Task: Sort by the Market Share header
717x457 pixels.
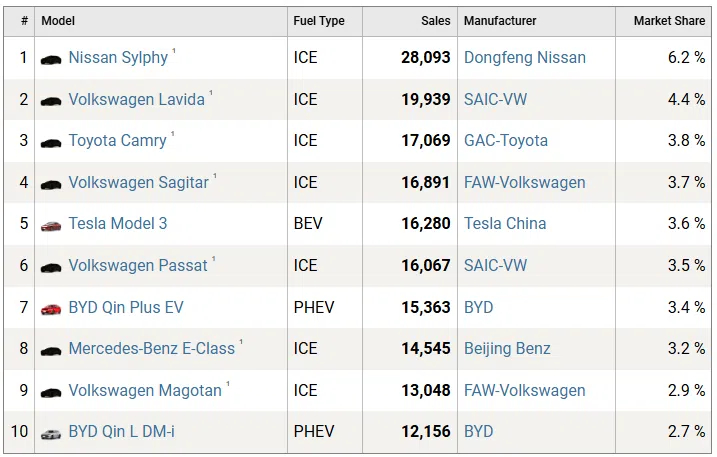Action: [669, 21]
